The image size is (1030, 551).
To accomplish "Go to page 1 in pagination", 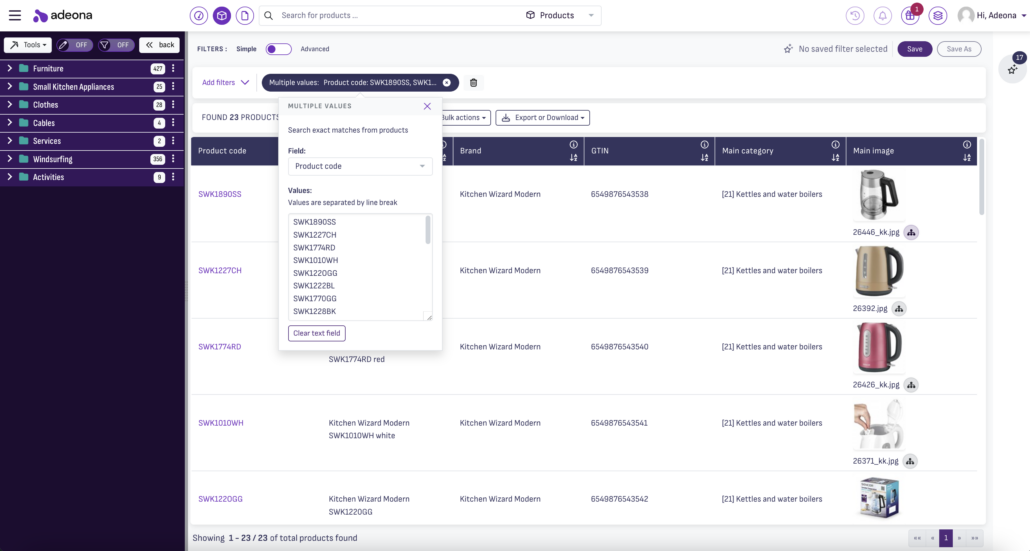I will (946, 538).
